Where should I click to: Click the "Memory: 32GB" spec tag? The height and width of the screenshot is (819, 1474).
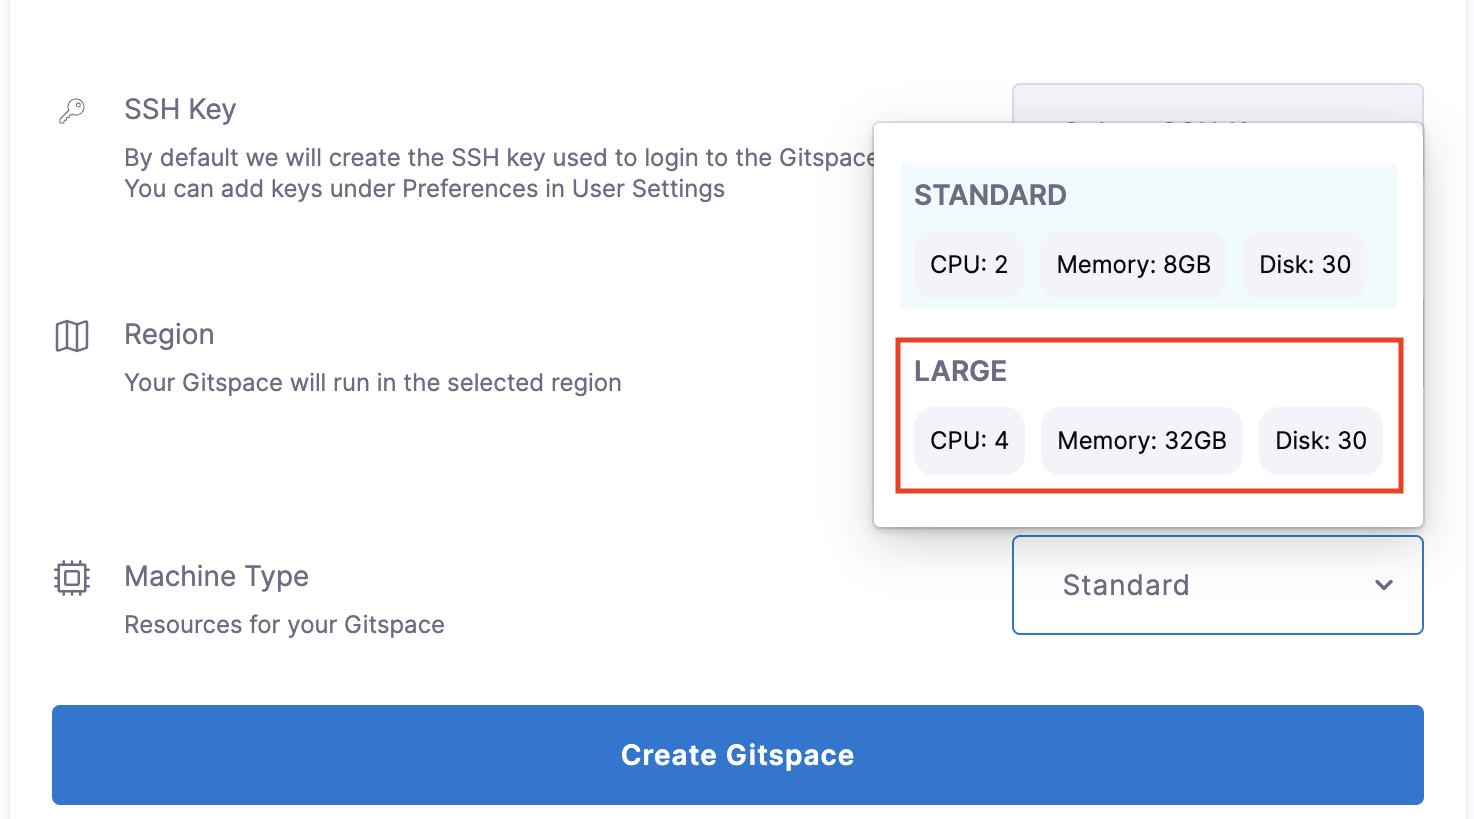pos(1141,441)
